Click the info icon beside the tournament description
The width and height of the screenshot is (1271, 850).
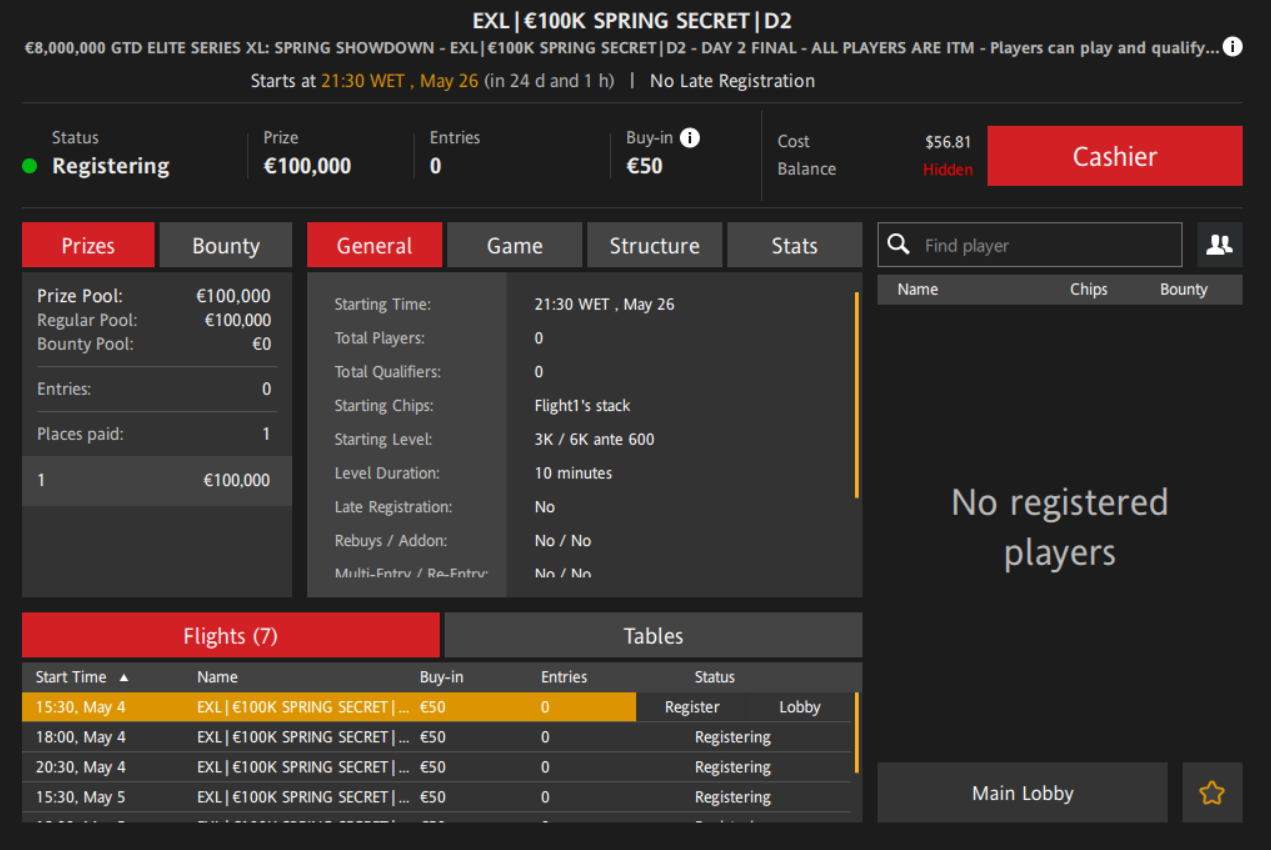click(x=1233, y=47)
